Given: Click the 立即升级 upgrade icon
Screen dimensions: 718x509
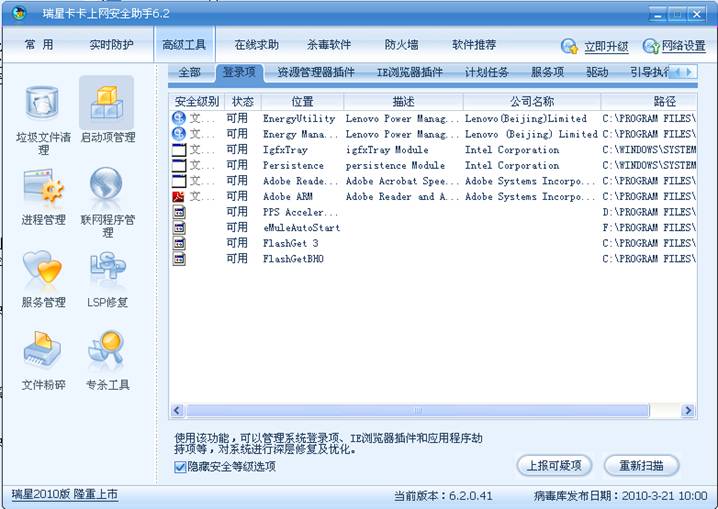Looking at the screenshot, I should click(569, 46).
